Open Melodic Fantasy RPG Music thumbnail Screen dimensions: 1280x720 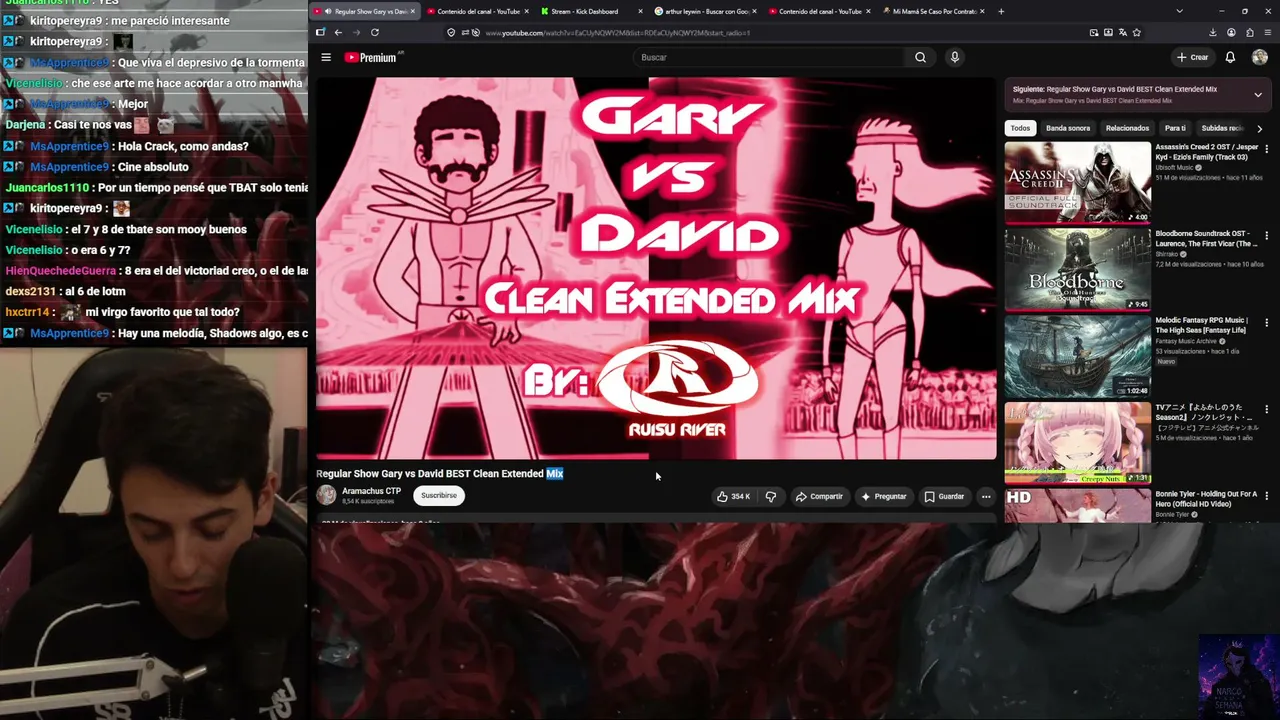(1078, 356)
